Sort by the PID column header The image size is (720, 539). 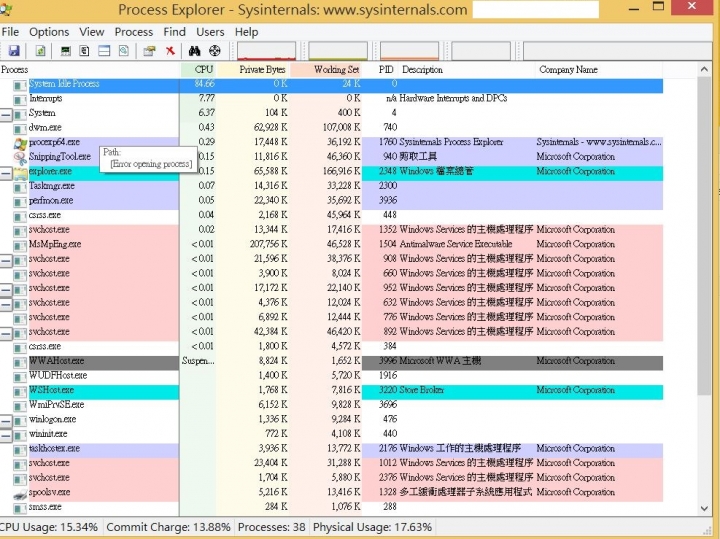(x=381, y=70)
